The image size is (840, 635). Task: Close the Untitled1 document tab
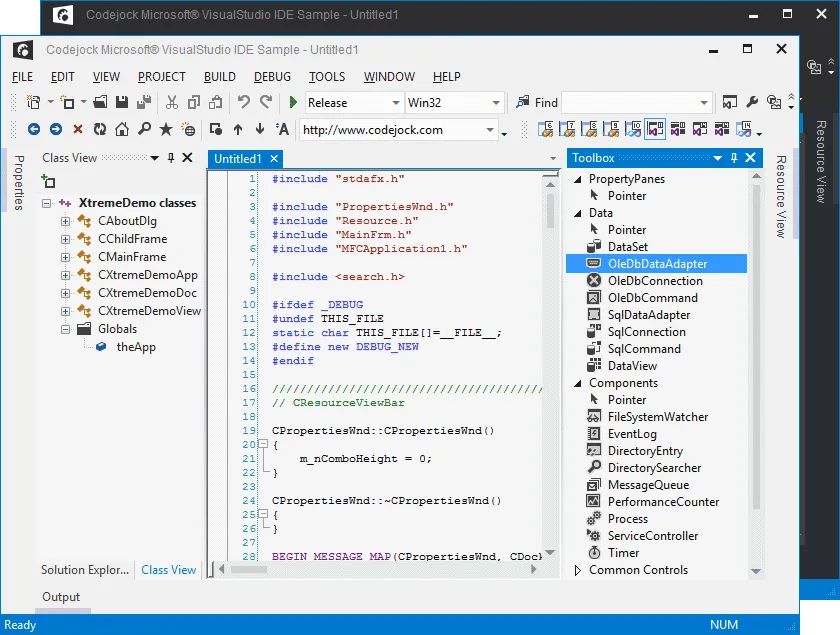click(274, 159)
